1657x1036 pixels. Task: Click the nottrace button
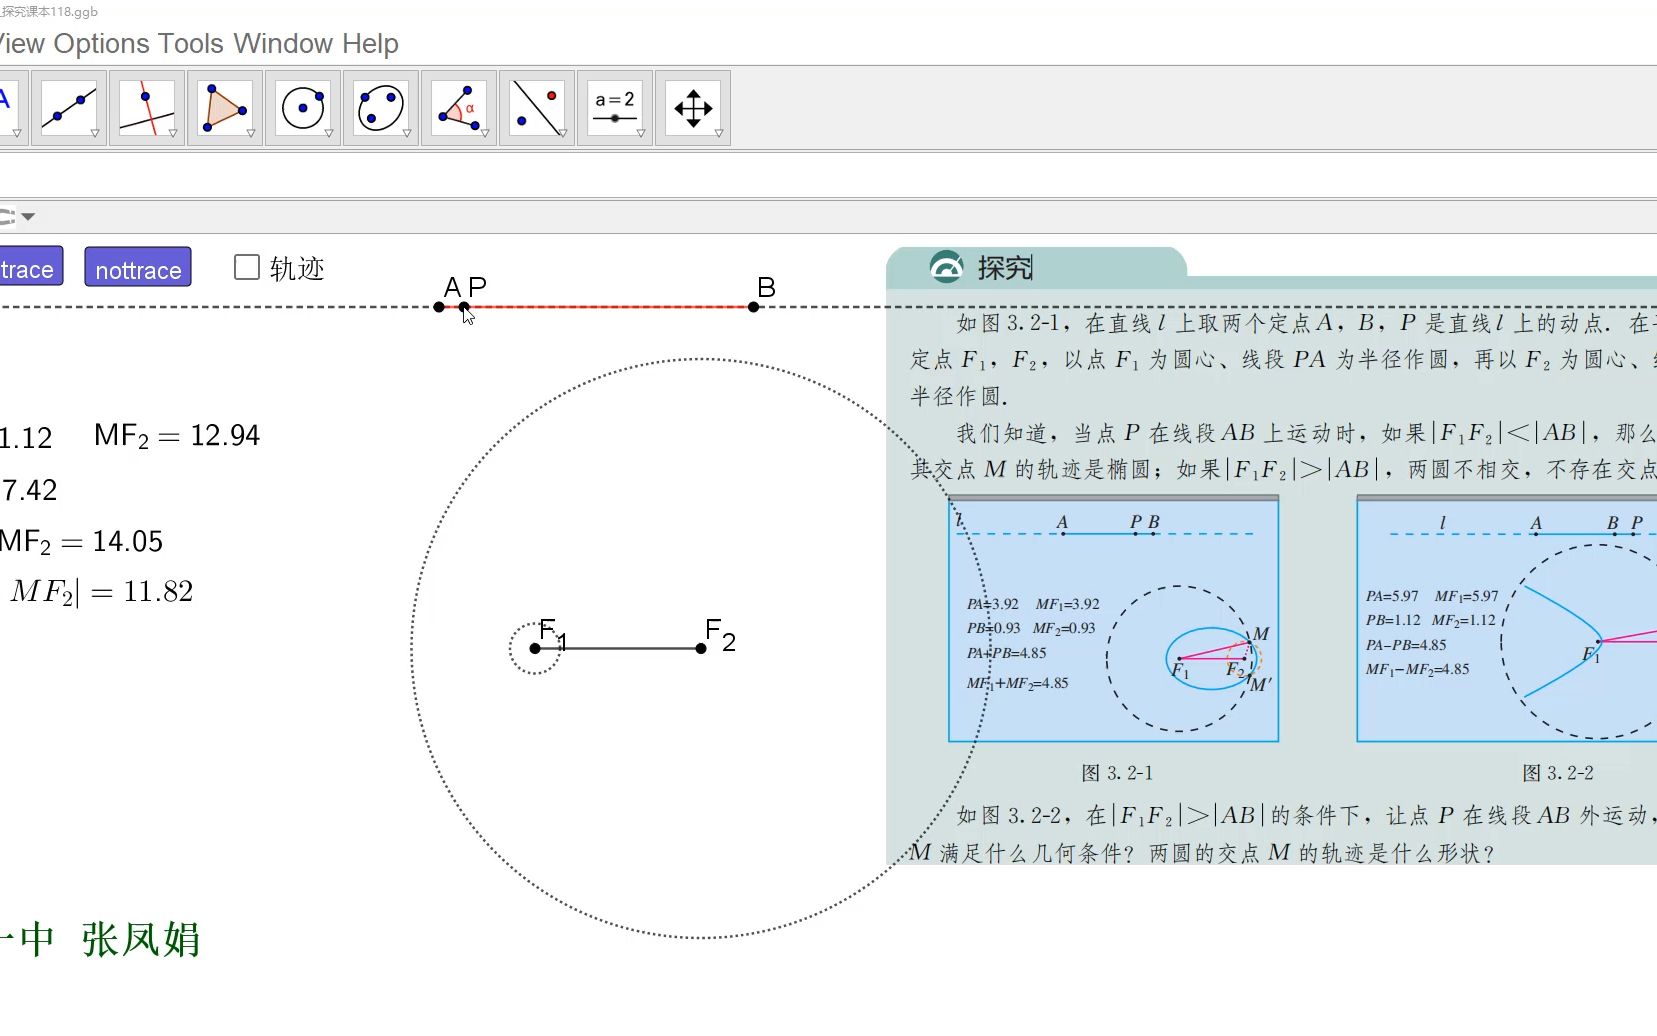click(138, 267)
